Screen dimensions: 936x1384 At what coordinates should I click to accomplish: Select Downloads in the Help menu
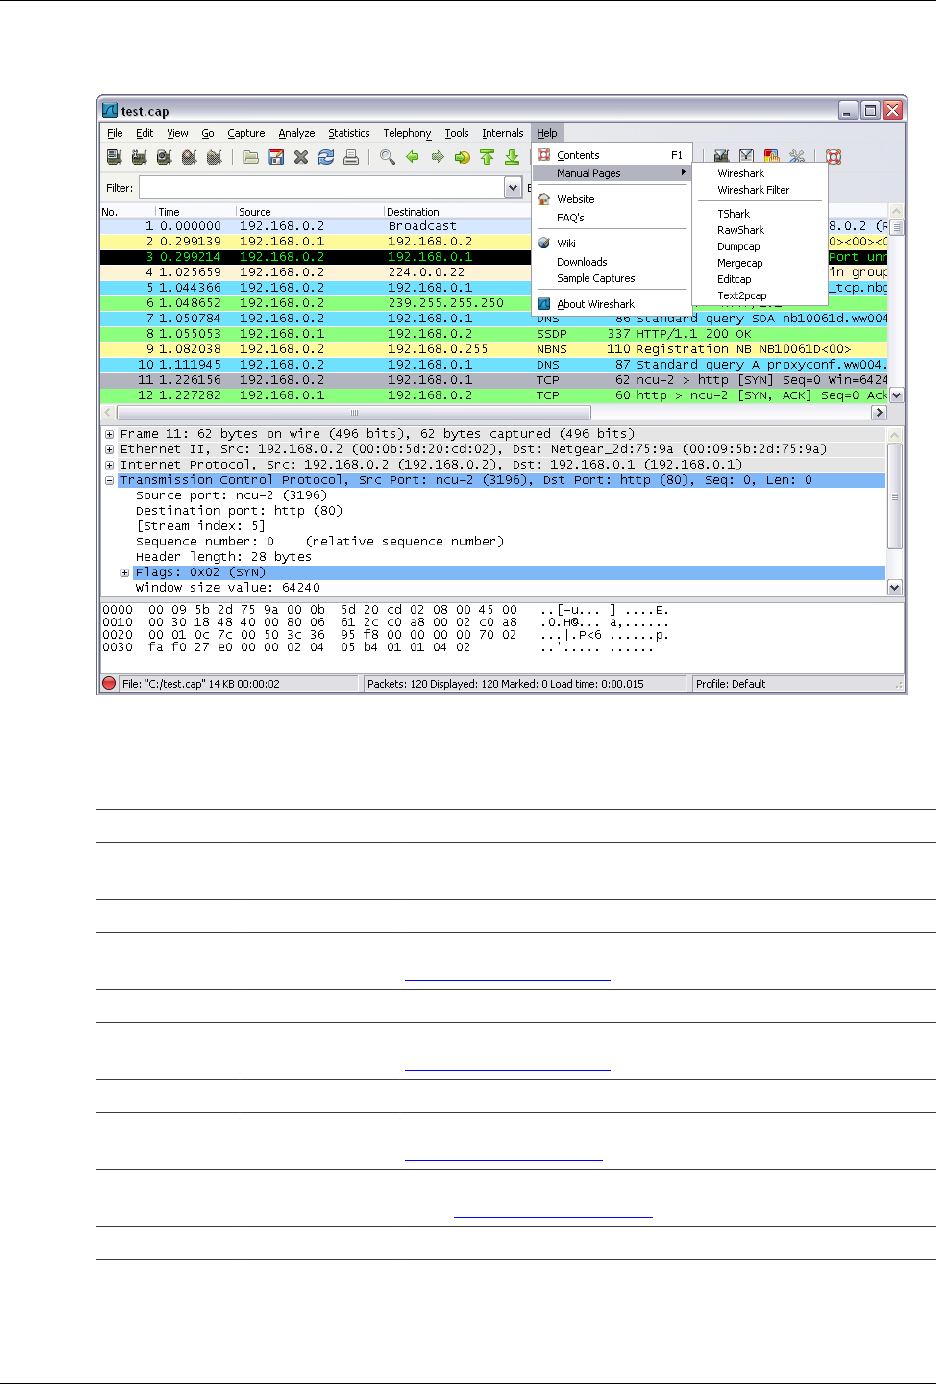point(611,262)
